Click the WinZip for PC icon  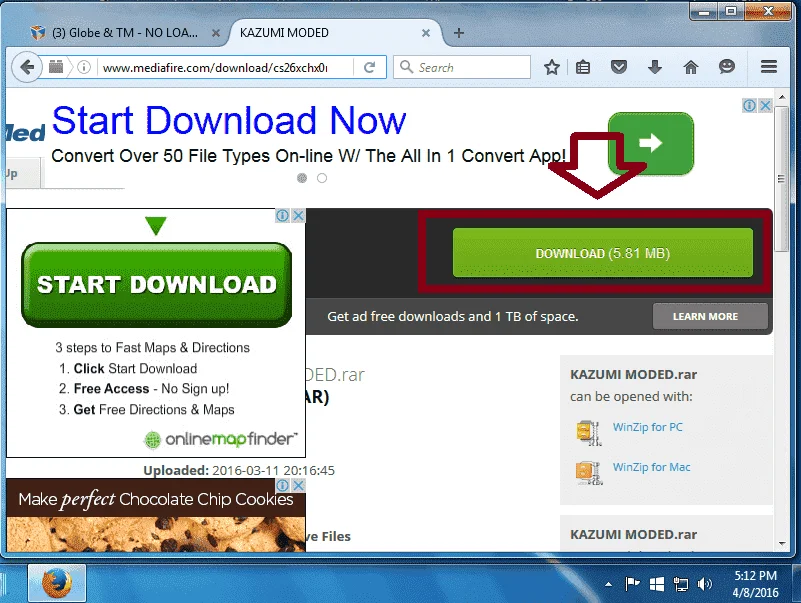(x=589, y=432)
